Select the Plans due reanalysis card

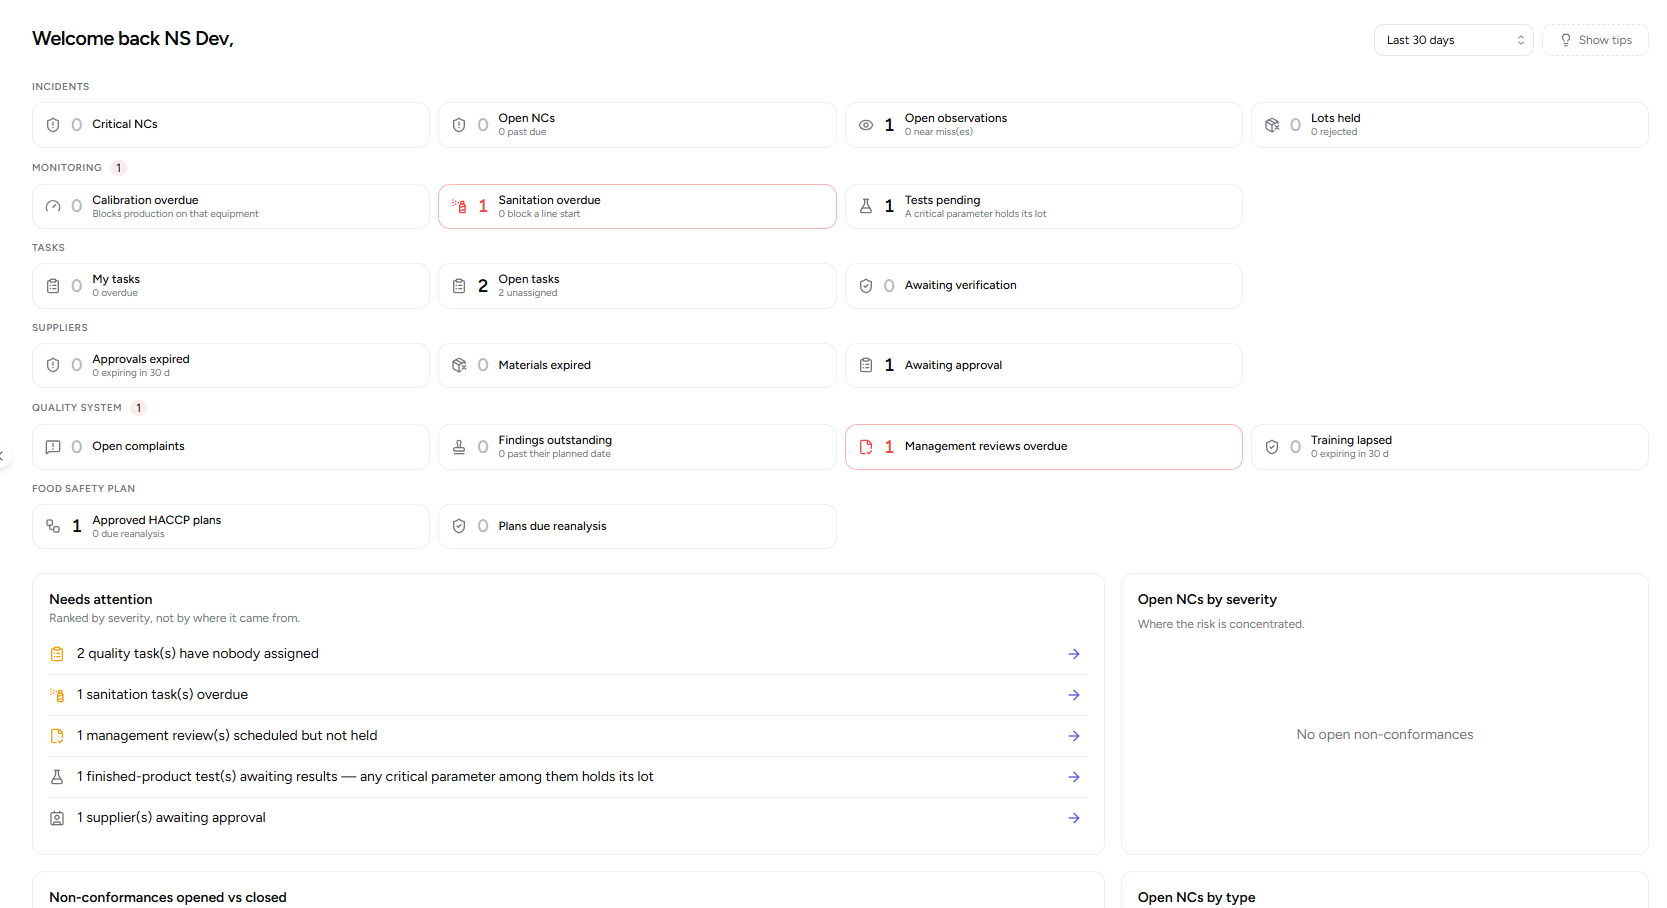click(637, 526)
